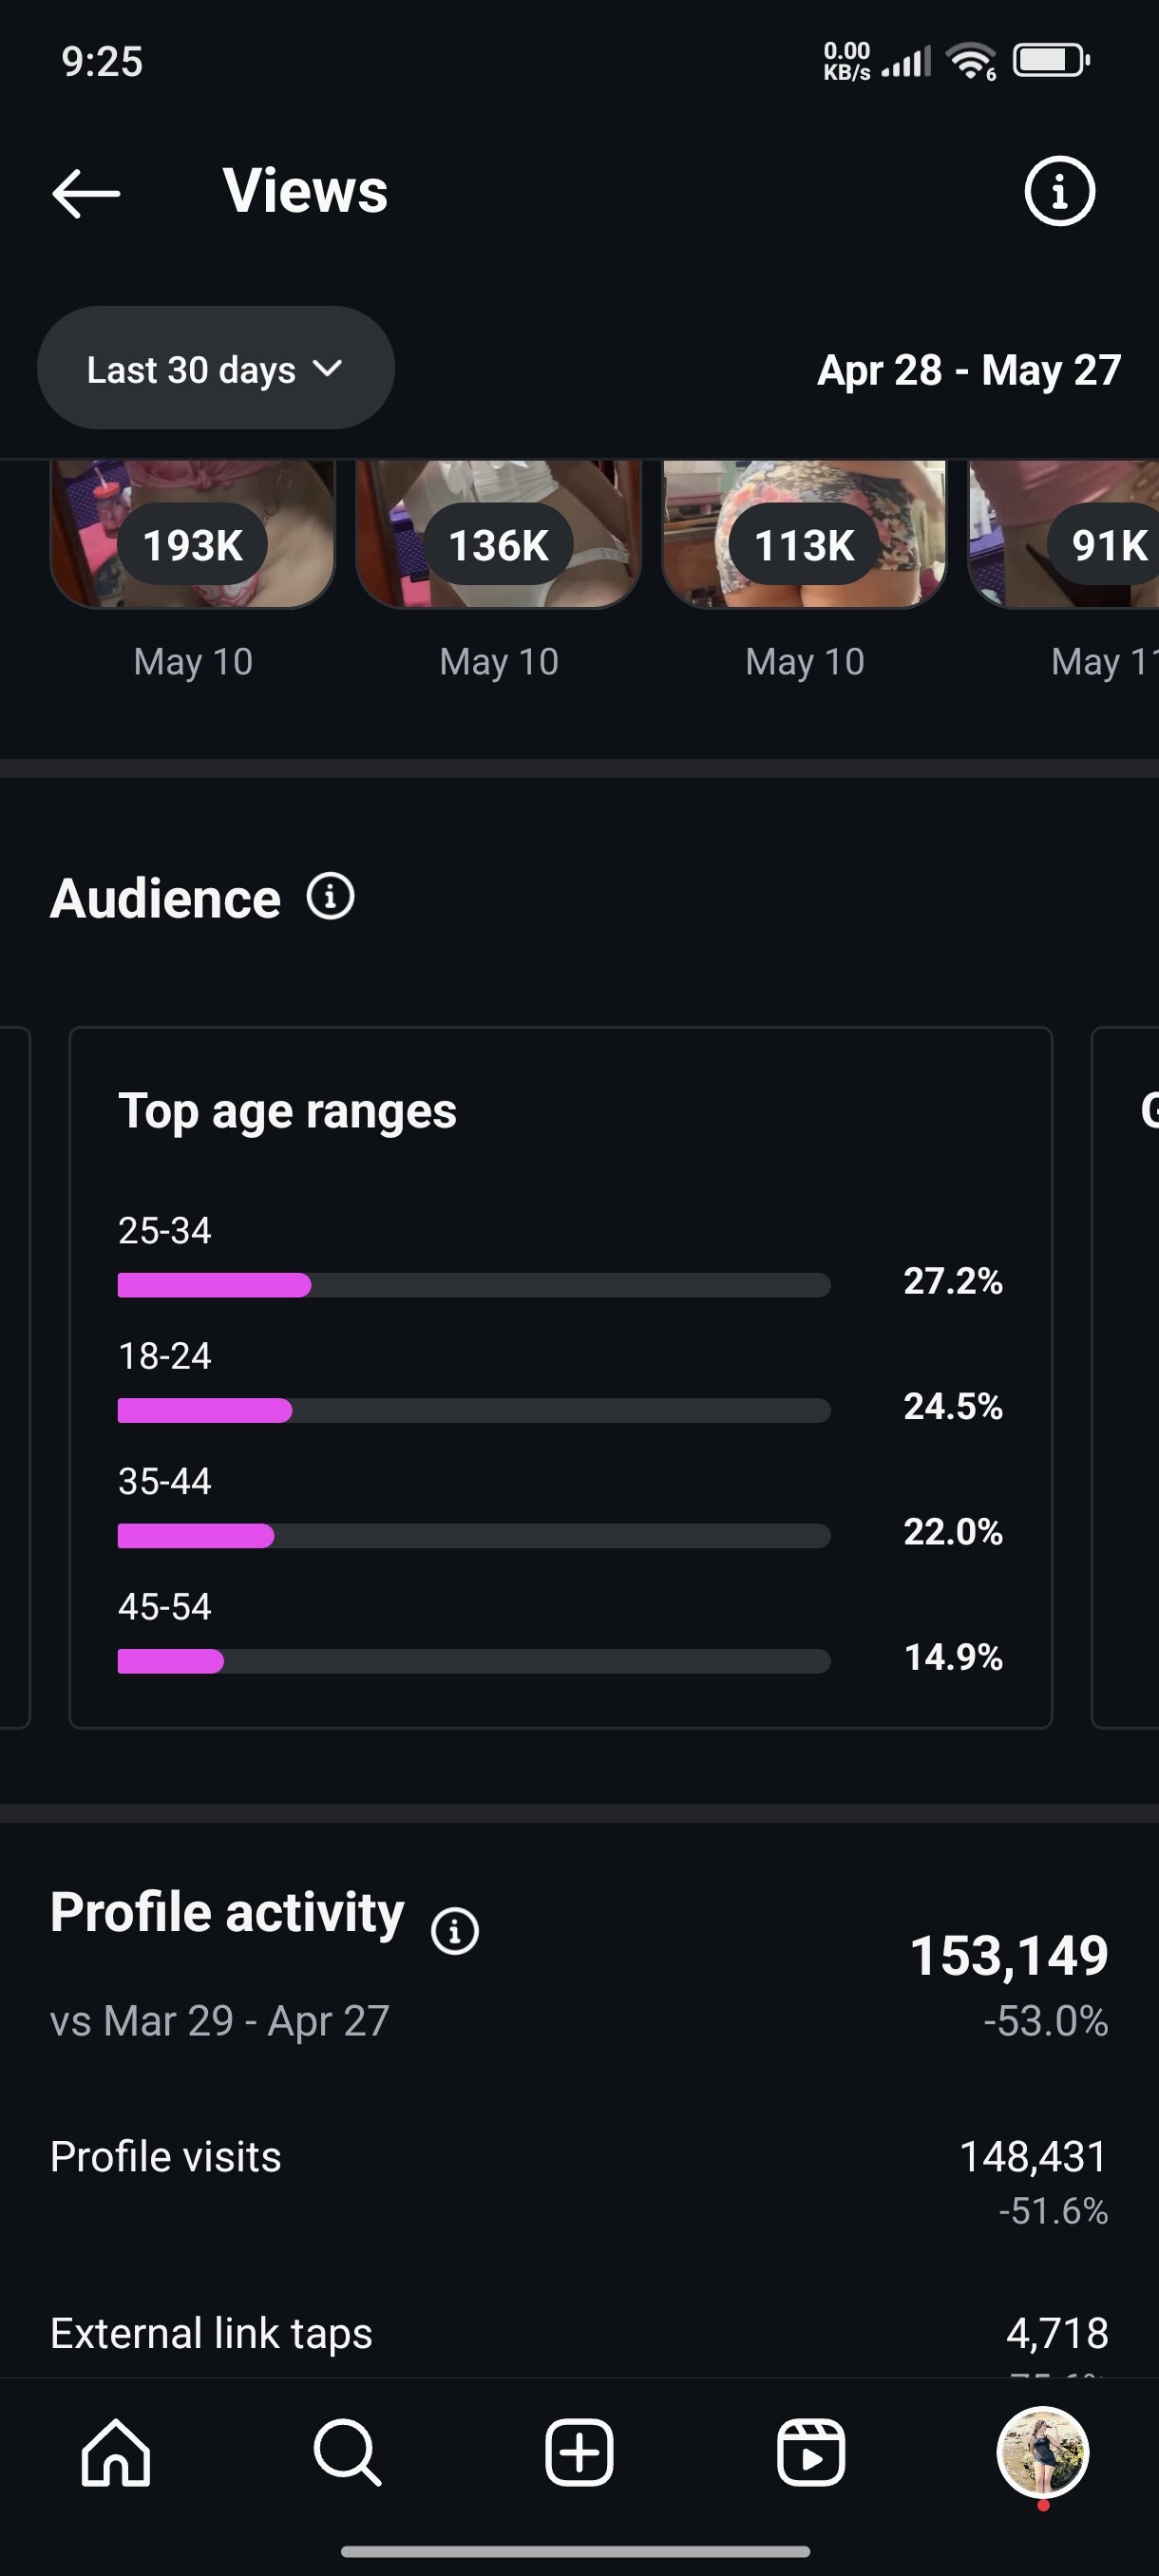Open the Views info icon

tap(1059, 191)
